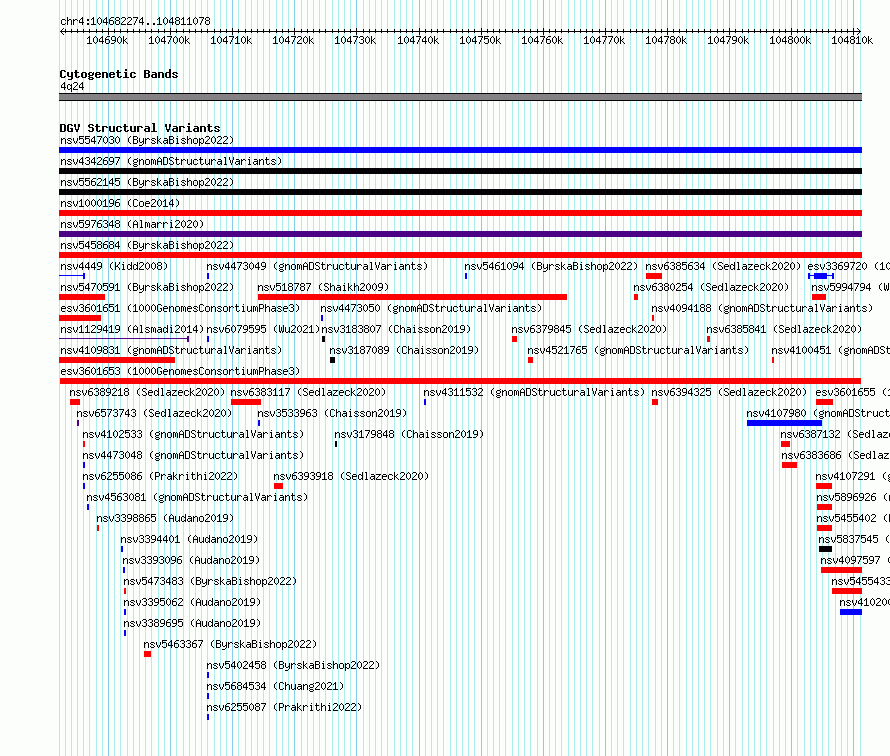Select the nsv4109831 red variant bar

(117, 360)
